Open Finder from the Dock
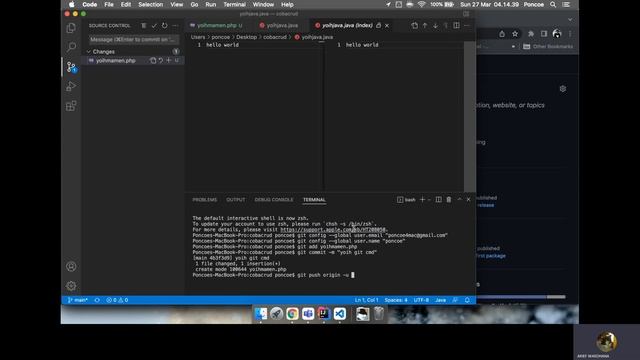This screenshot has height=360, width=640. [261, 313]
